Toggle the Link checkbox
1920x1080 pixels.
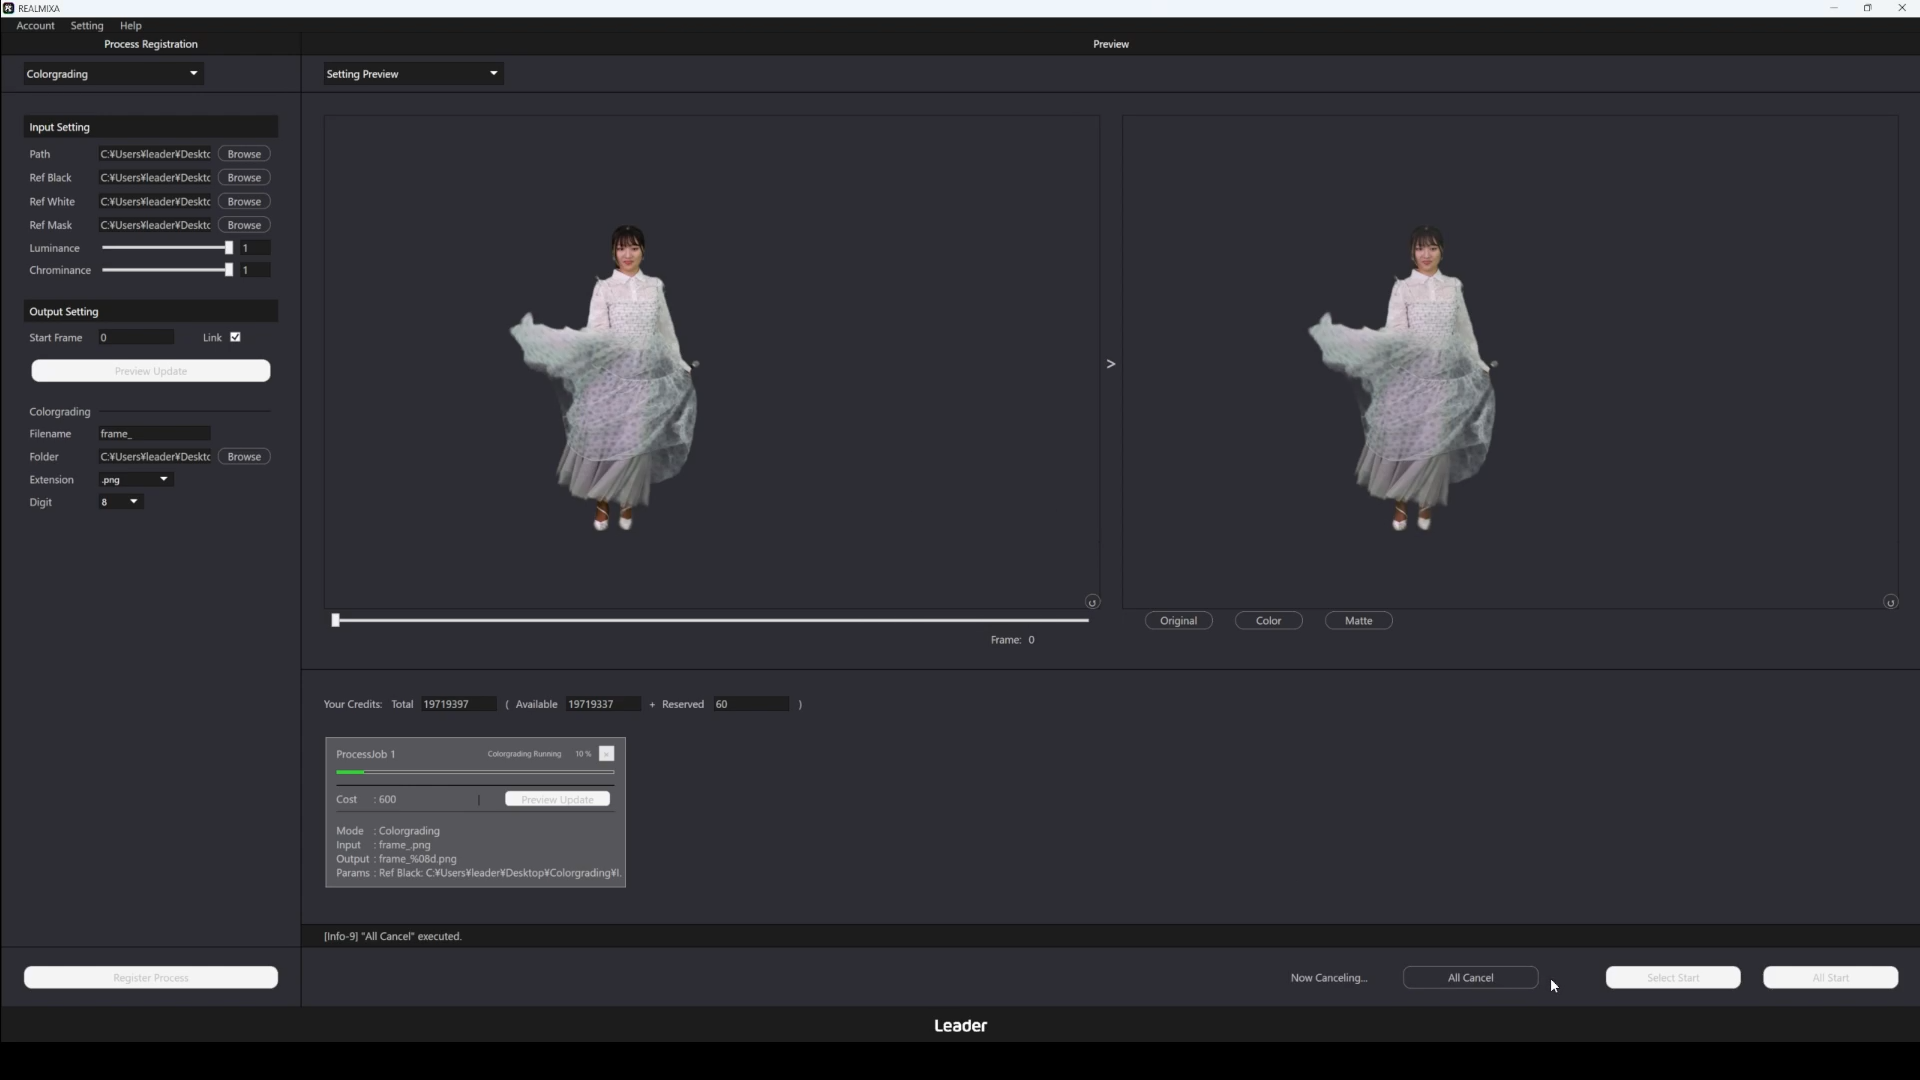(236, 337)
